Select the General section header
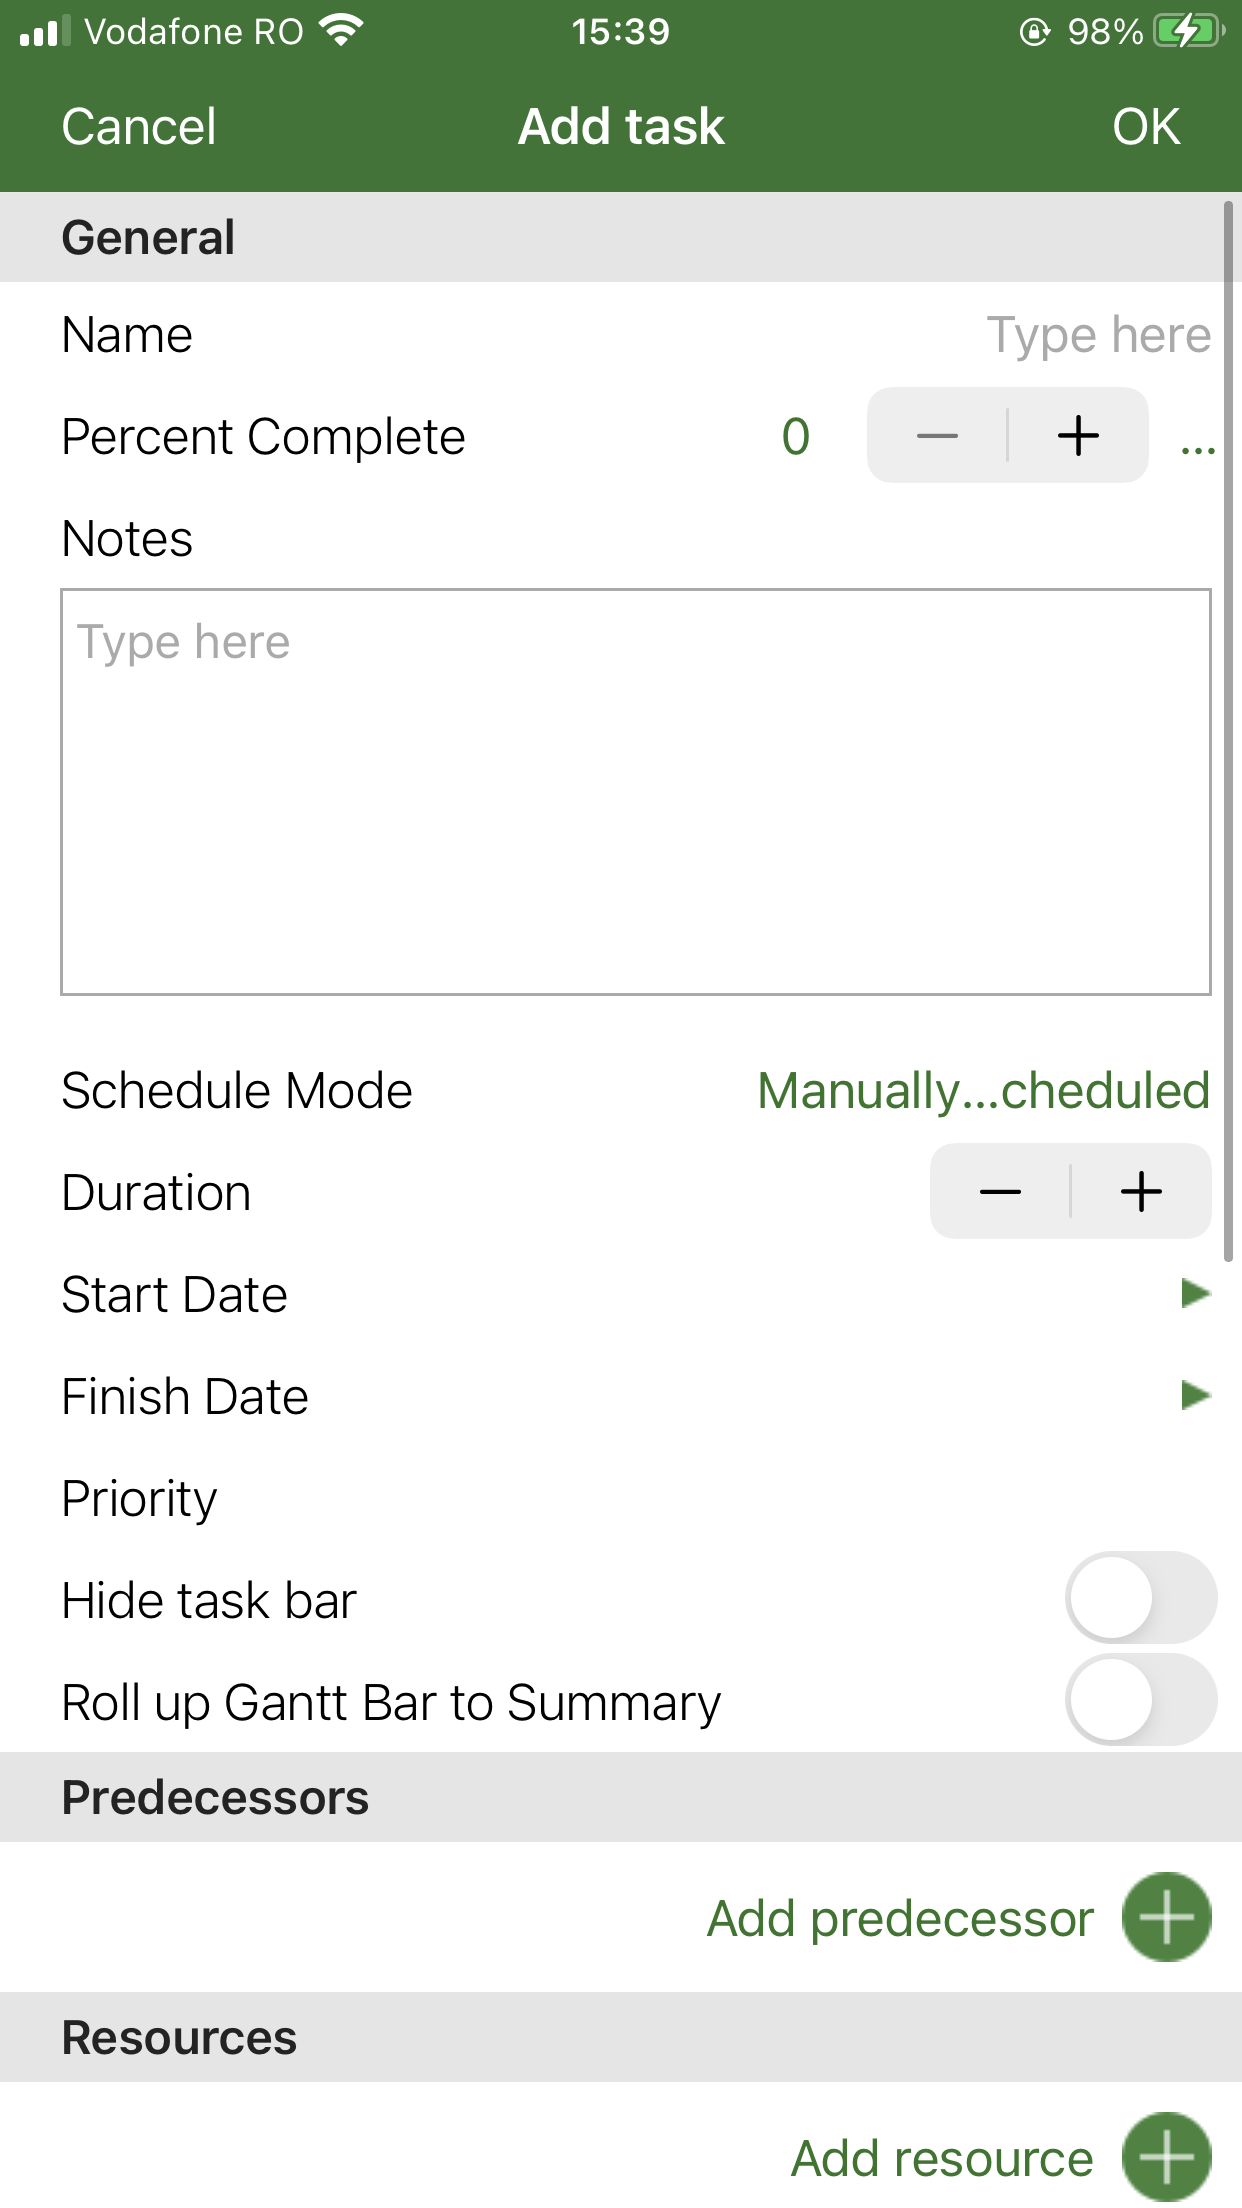 point(147,236)
